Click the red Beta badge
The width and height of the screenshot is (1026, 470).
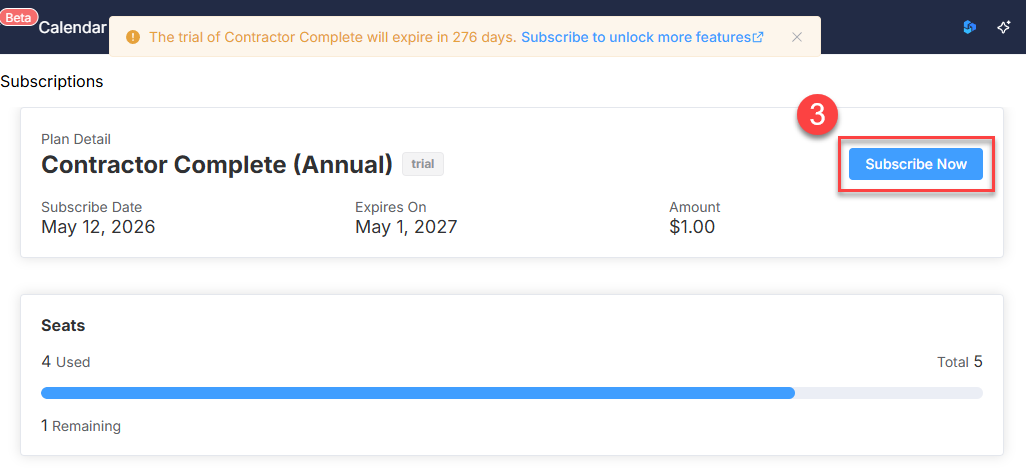pos(19,18)
